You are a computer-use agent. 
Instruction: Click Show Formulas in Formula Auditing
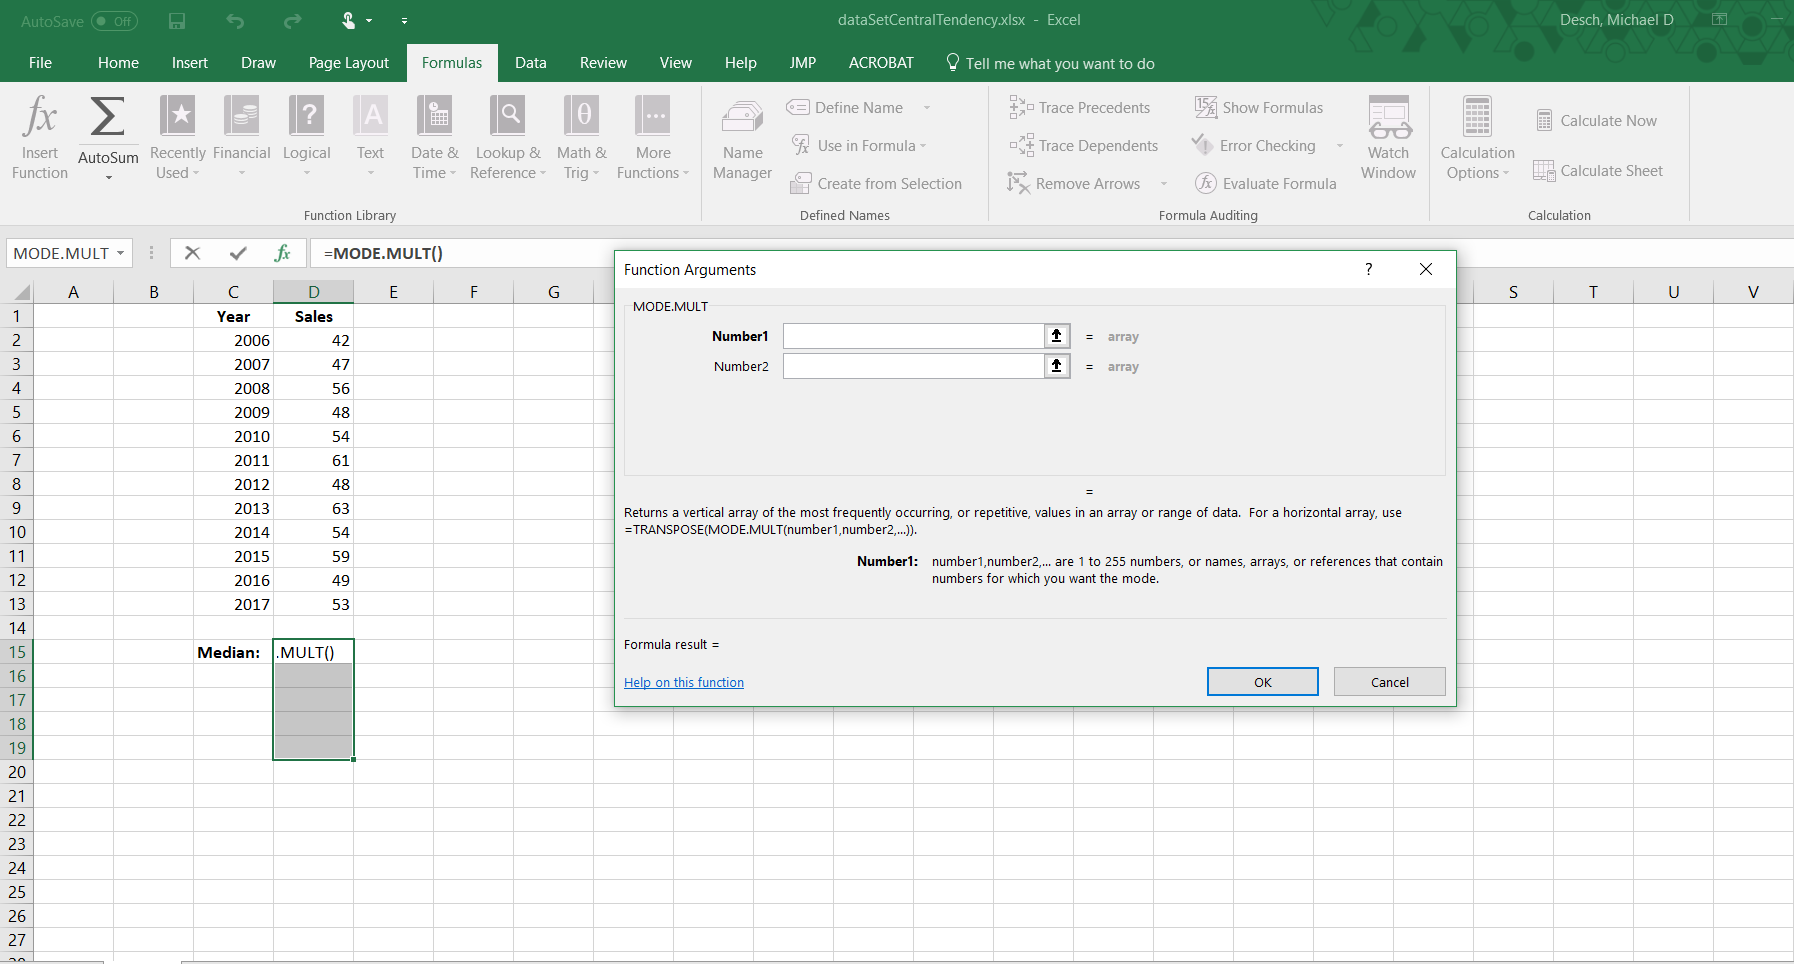click(1260, 108)
